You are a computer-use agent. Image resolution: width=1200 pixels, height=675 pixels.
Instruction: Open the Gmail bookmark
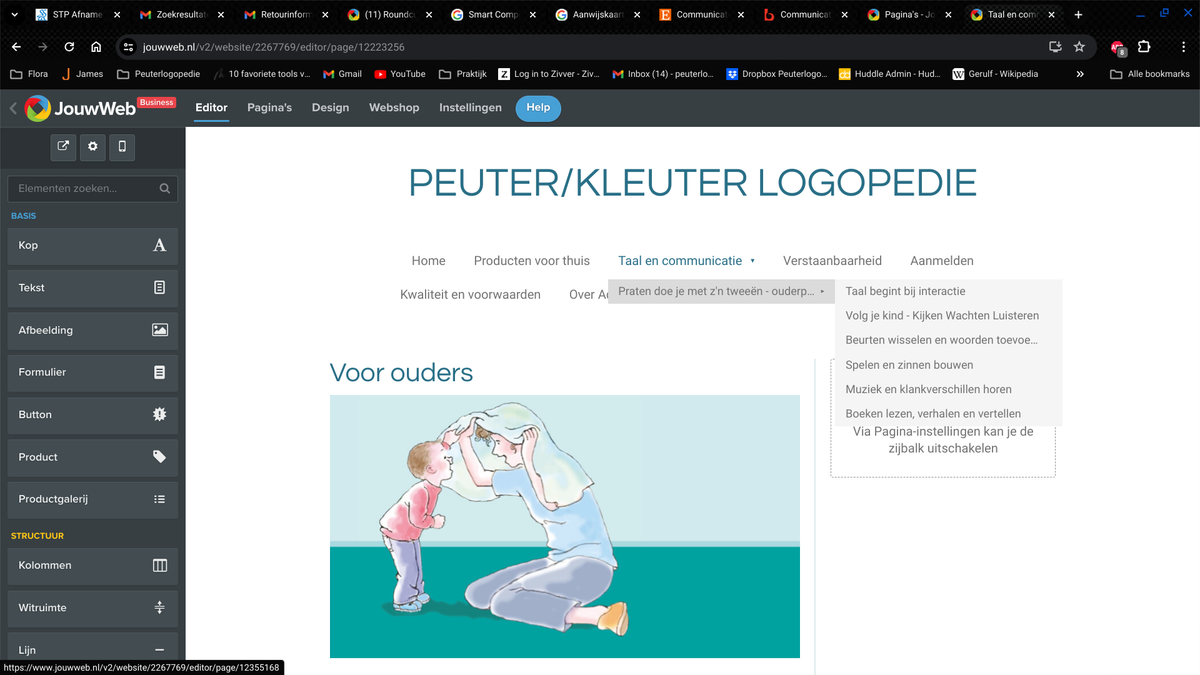point(343,74)
